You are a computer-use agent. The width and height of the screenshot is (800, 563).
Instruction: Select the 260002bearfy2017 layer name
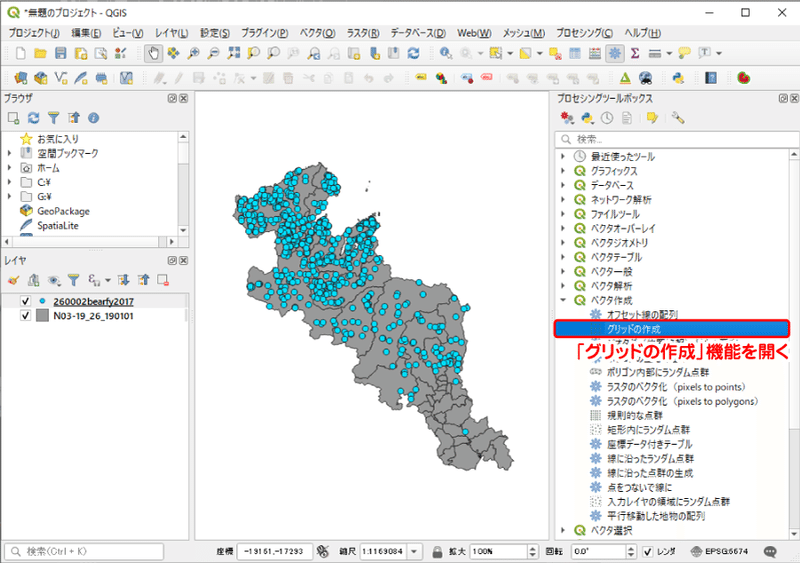[93, 301]
